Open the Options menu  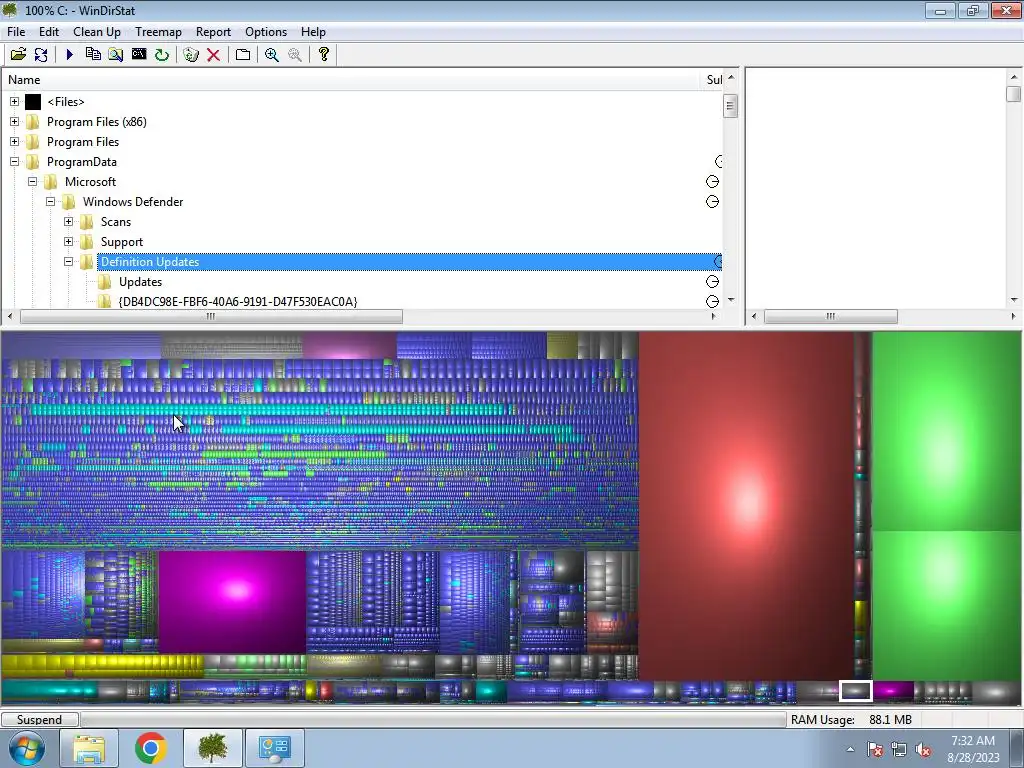[x=266, y=32]
